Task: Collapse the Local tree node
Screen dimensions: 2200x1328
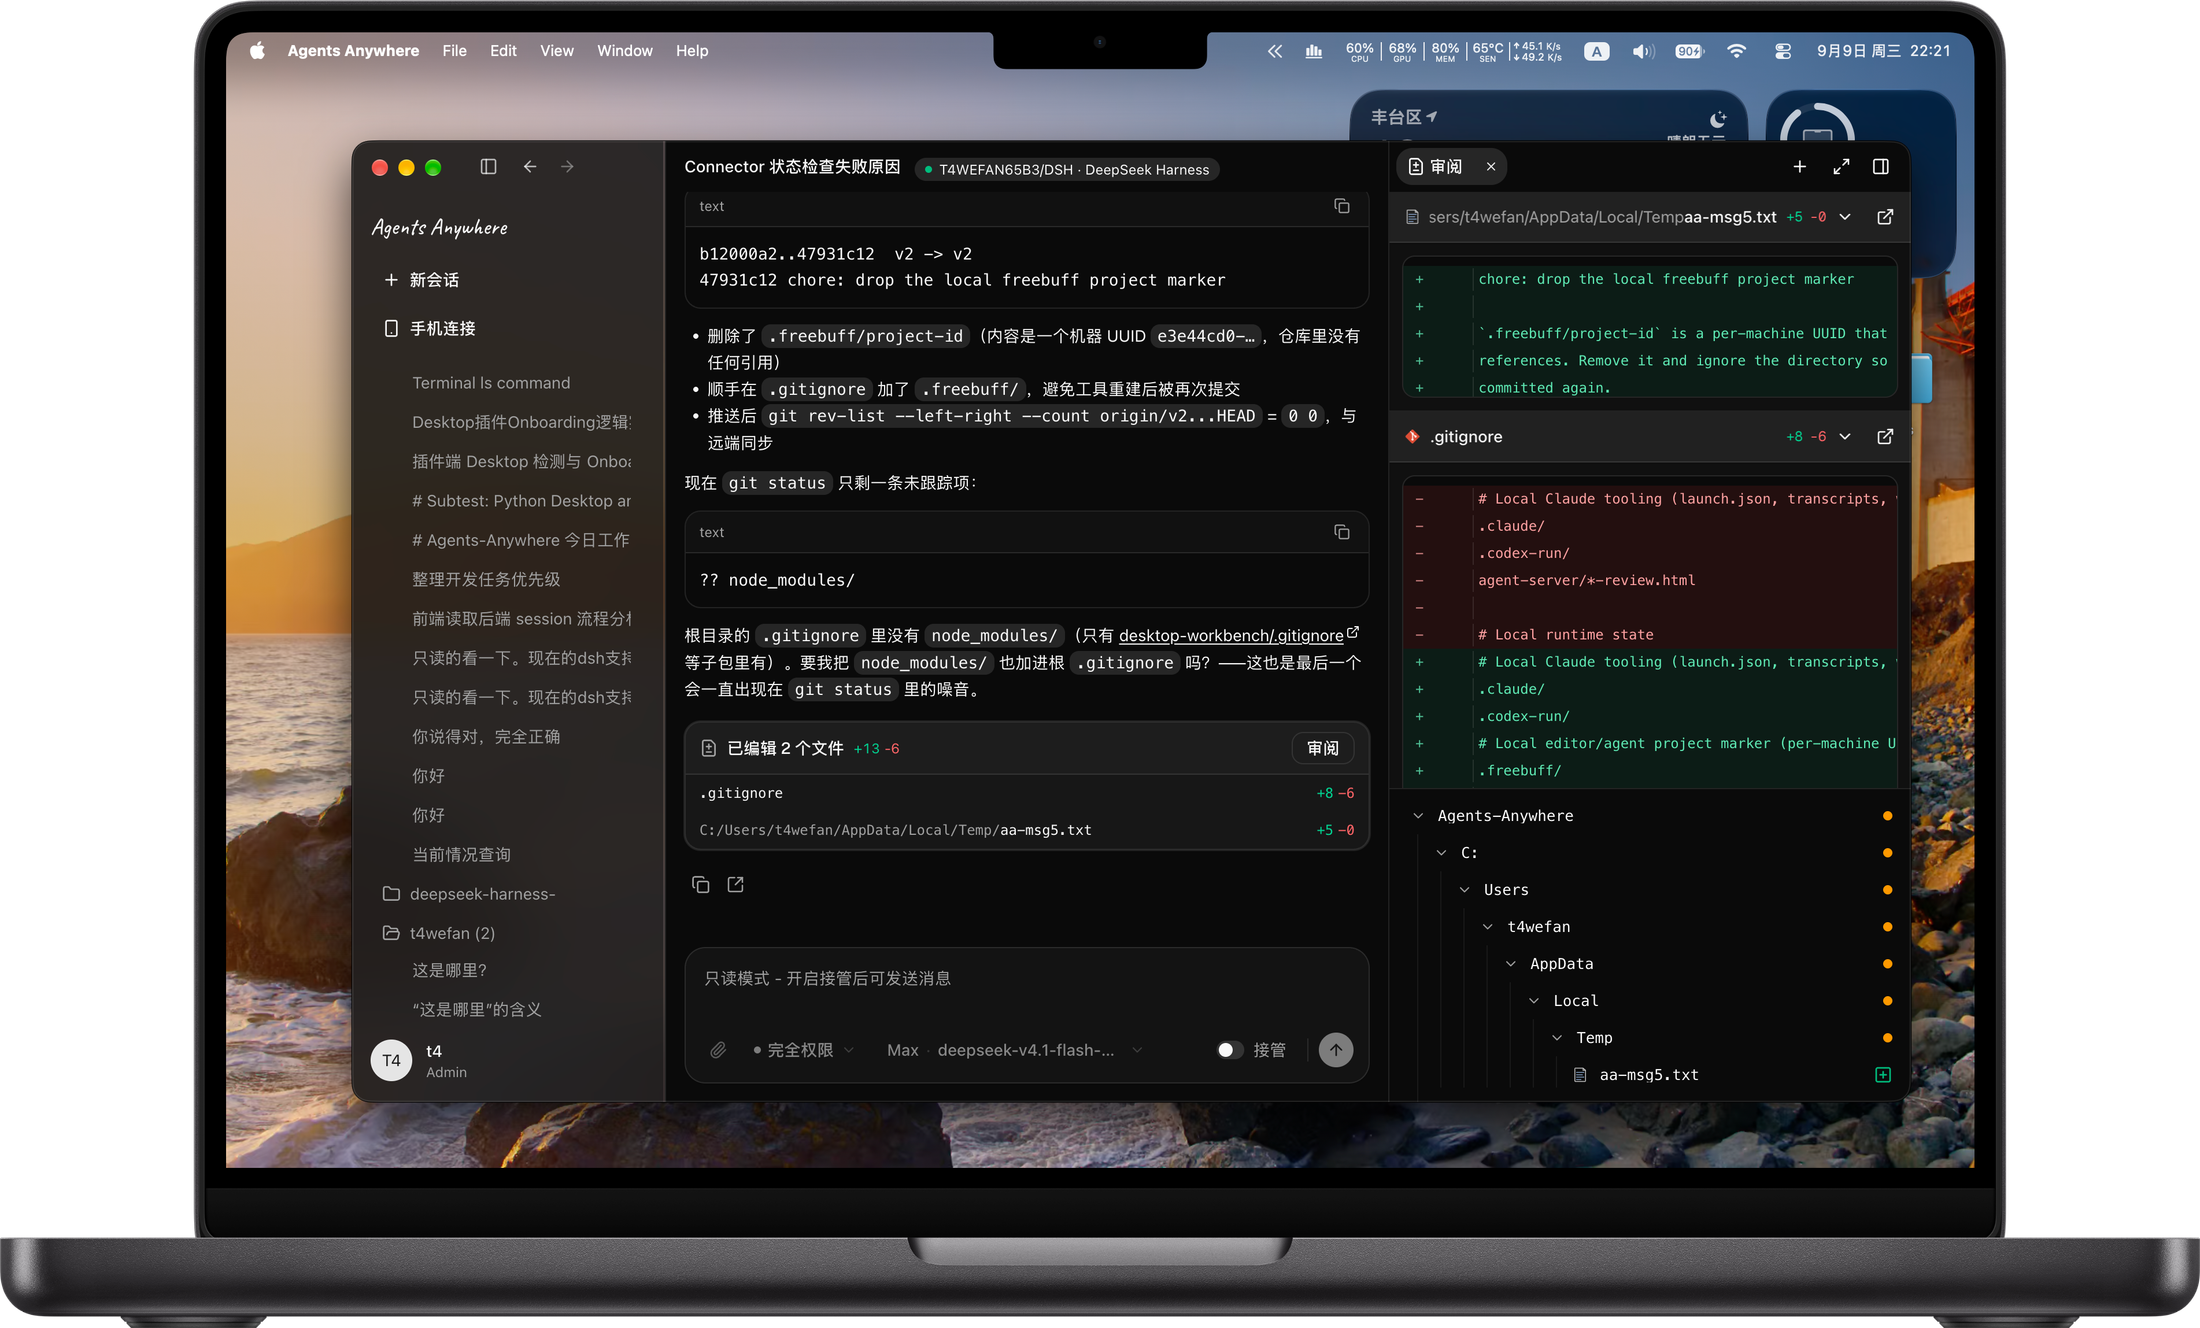Action: (1534, 1001)
